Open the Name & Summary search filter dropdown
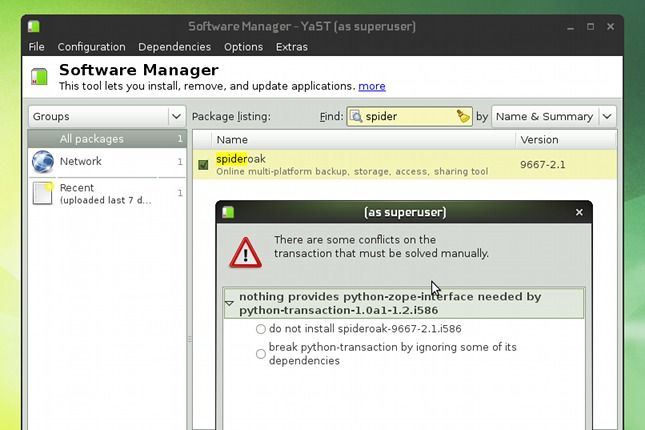 (554, 116)
